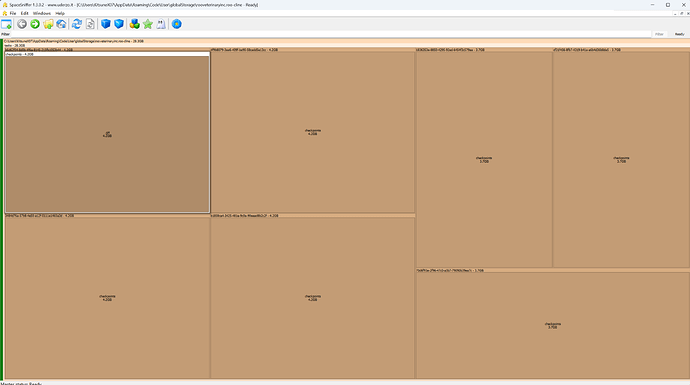The height and width of the screenshot is (385, 690).
Task: Show less detail in treemap
Action: [x=106, y=24]
